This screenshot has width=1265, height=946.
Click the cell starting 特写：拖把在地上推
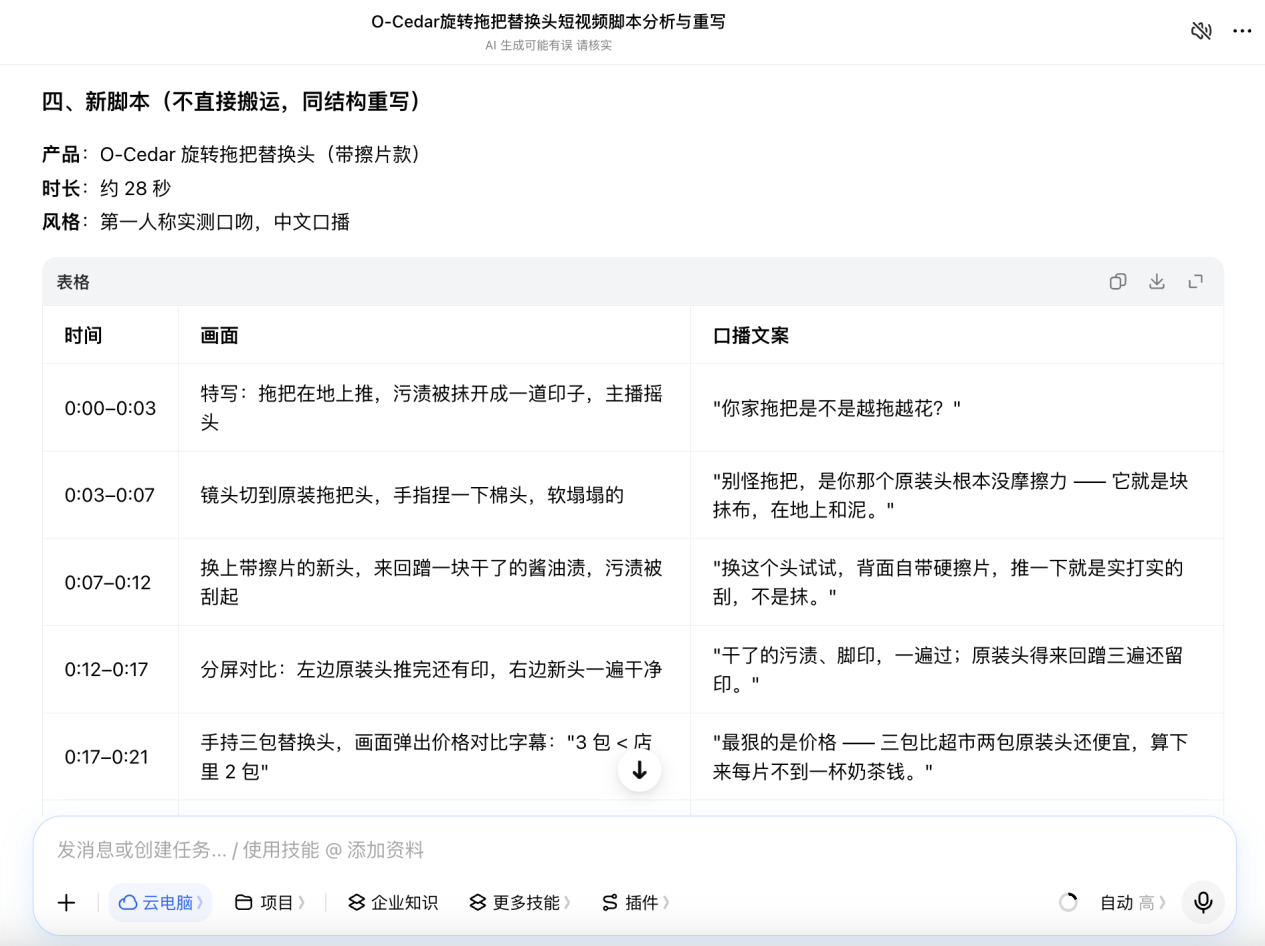pyautogui.click(x=434, y=408)
